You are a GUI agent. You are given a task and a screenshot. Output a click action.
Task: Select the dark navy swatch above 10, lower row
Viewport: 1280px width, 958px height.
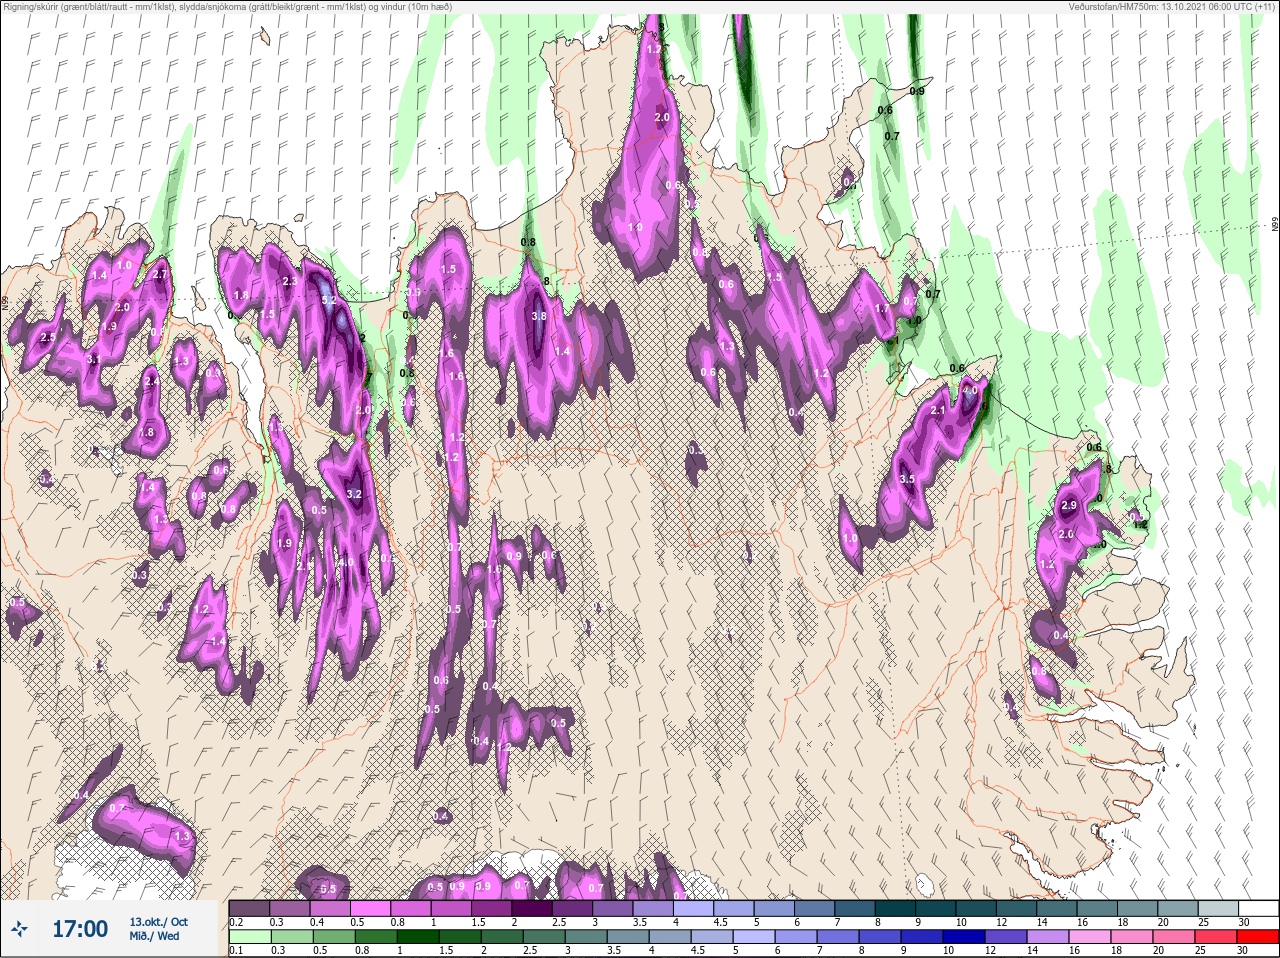click(962, 937)
